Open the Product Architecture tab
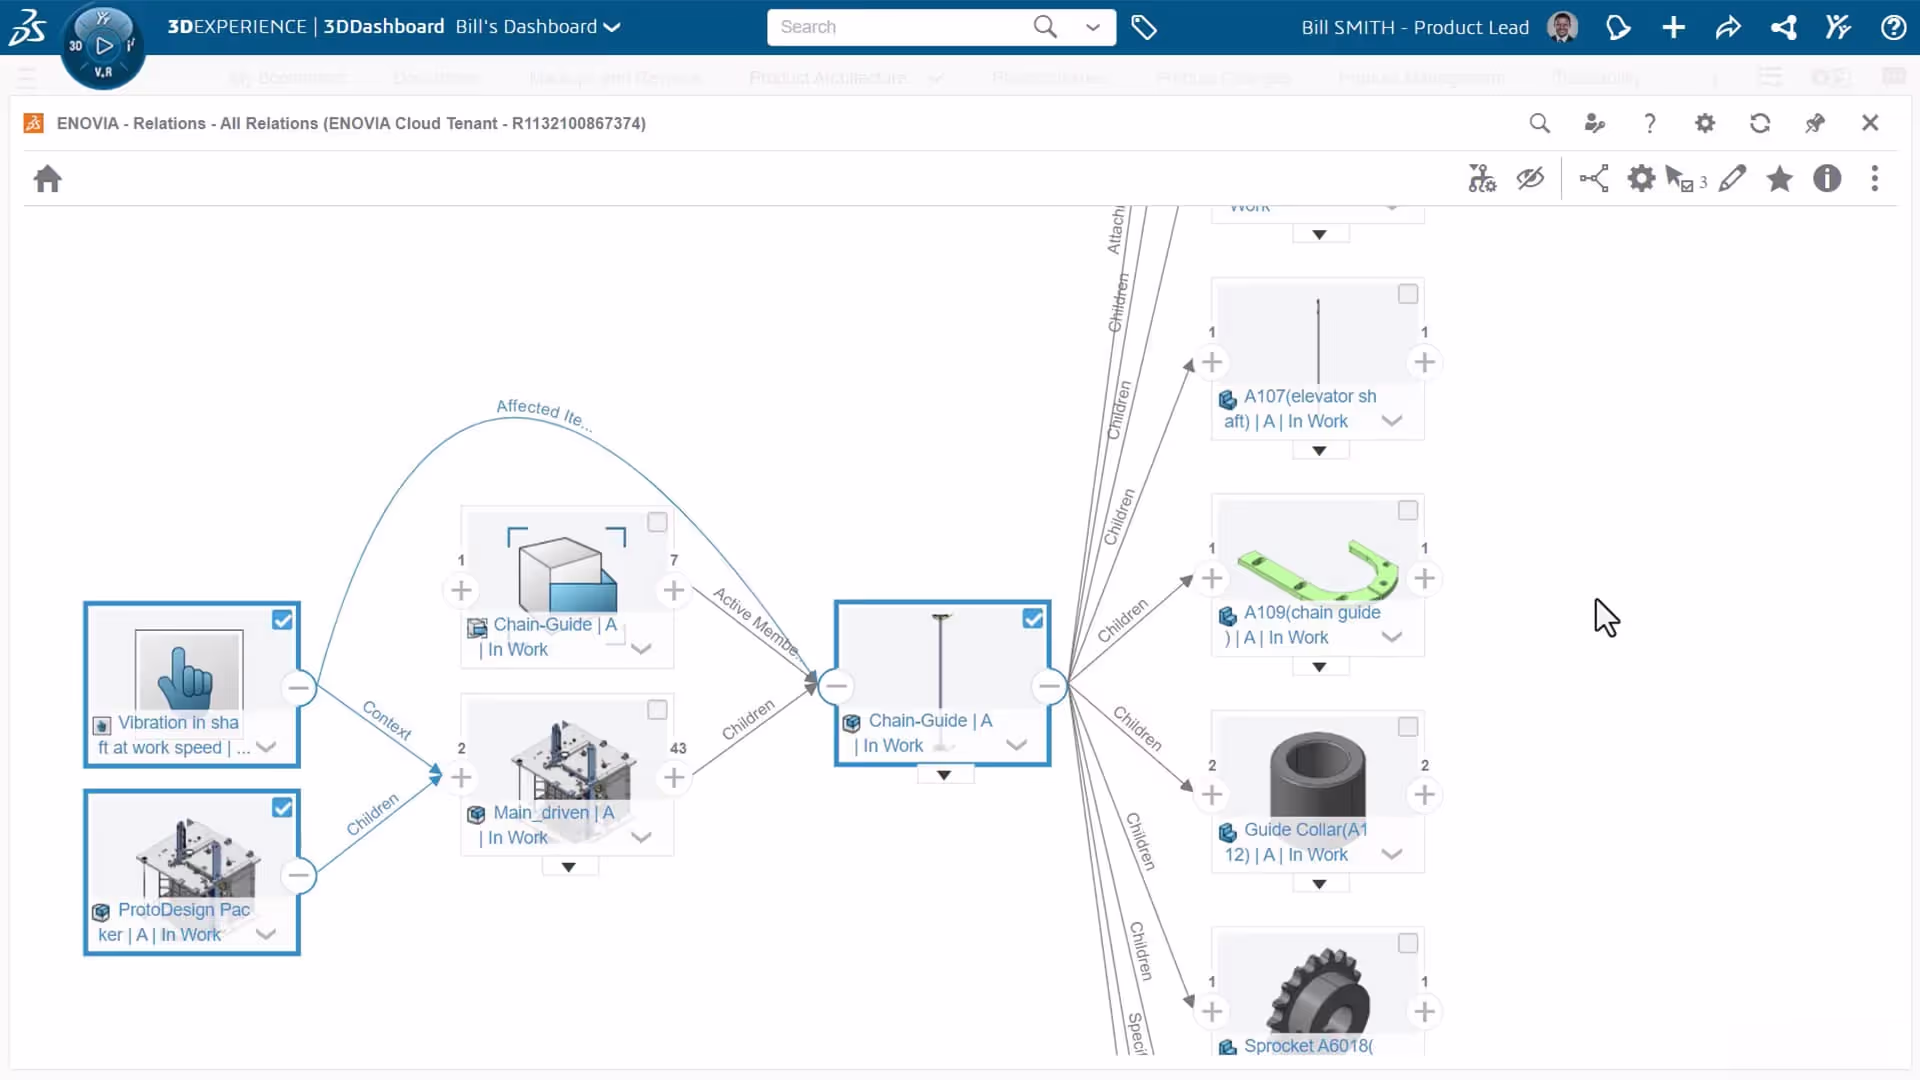1920x1080 pixels. tap(828, 78)
